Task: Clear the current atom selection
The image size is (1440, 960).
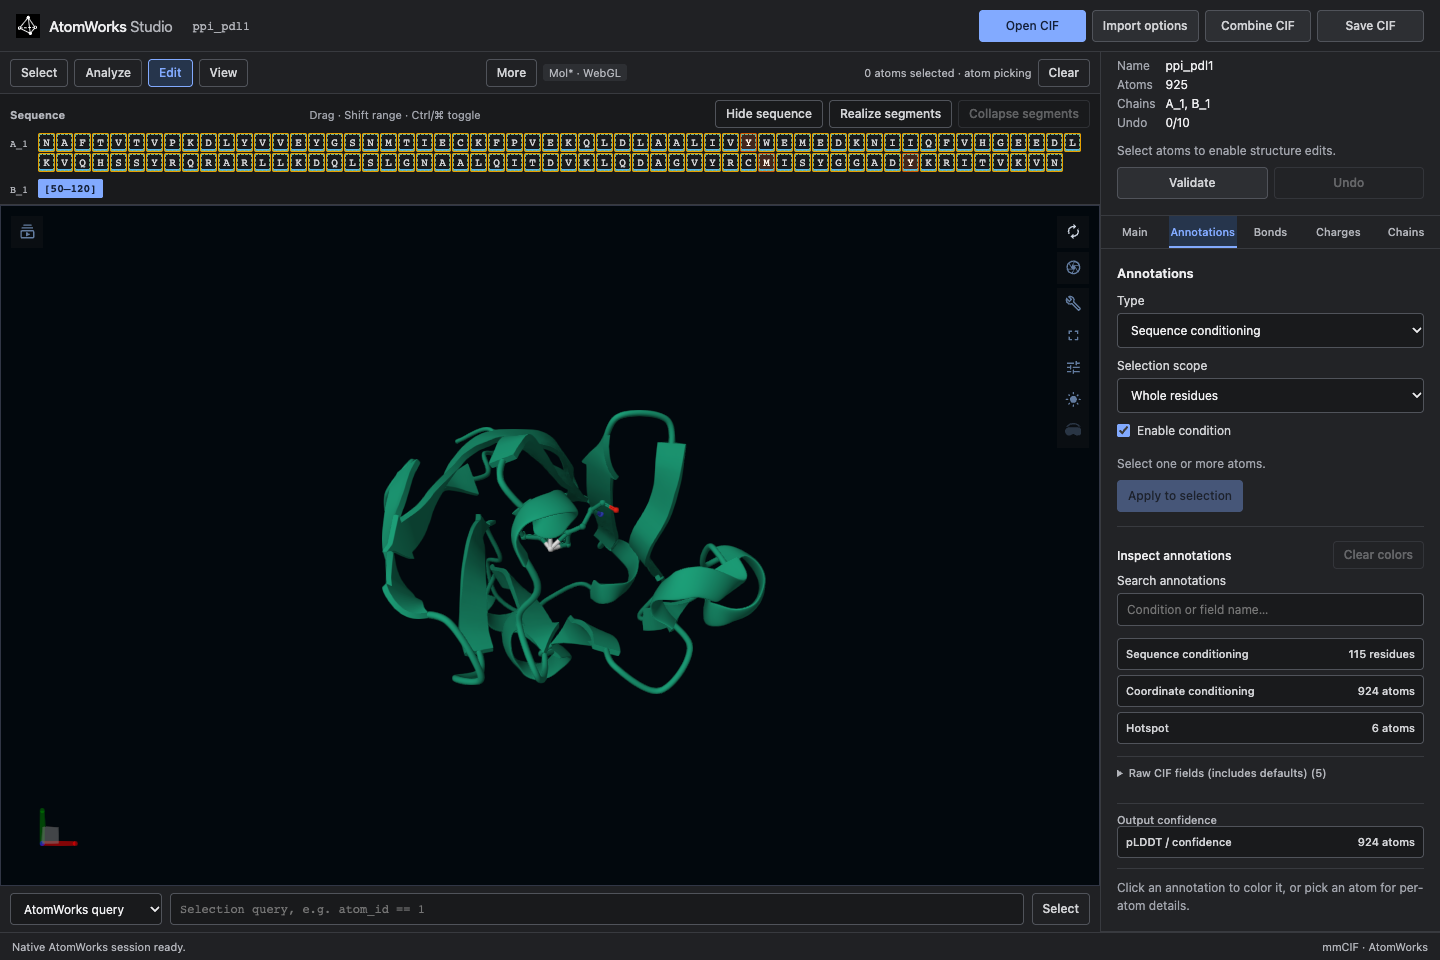Action: (1064, 73)
